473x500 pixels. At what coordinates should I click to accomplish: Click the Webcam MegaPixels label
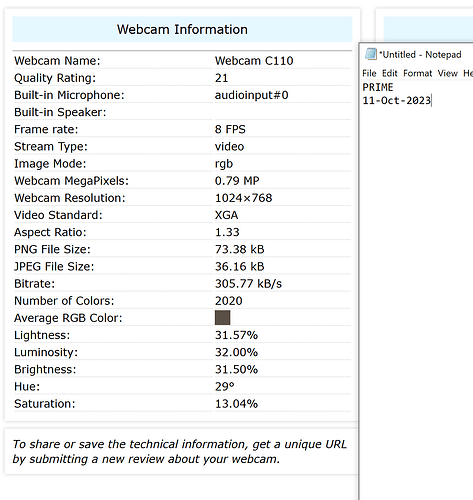click(x=71, y=181)
